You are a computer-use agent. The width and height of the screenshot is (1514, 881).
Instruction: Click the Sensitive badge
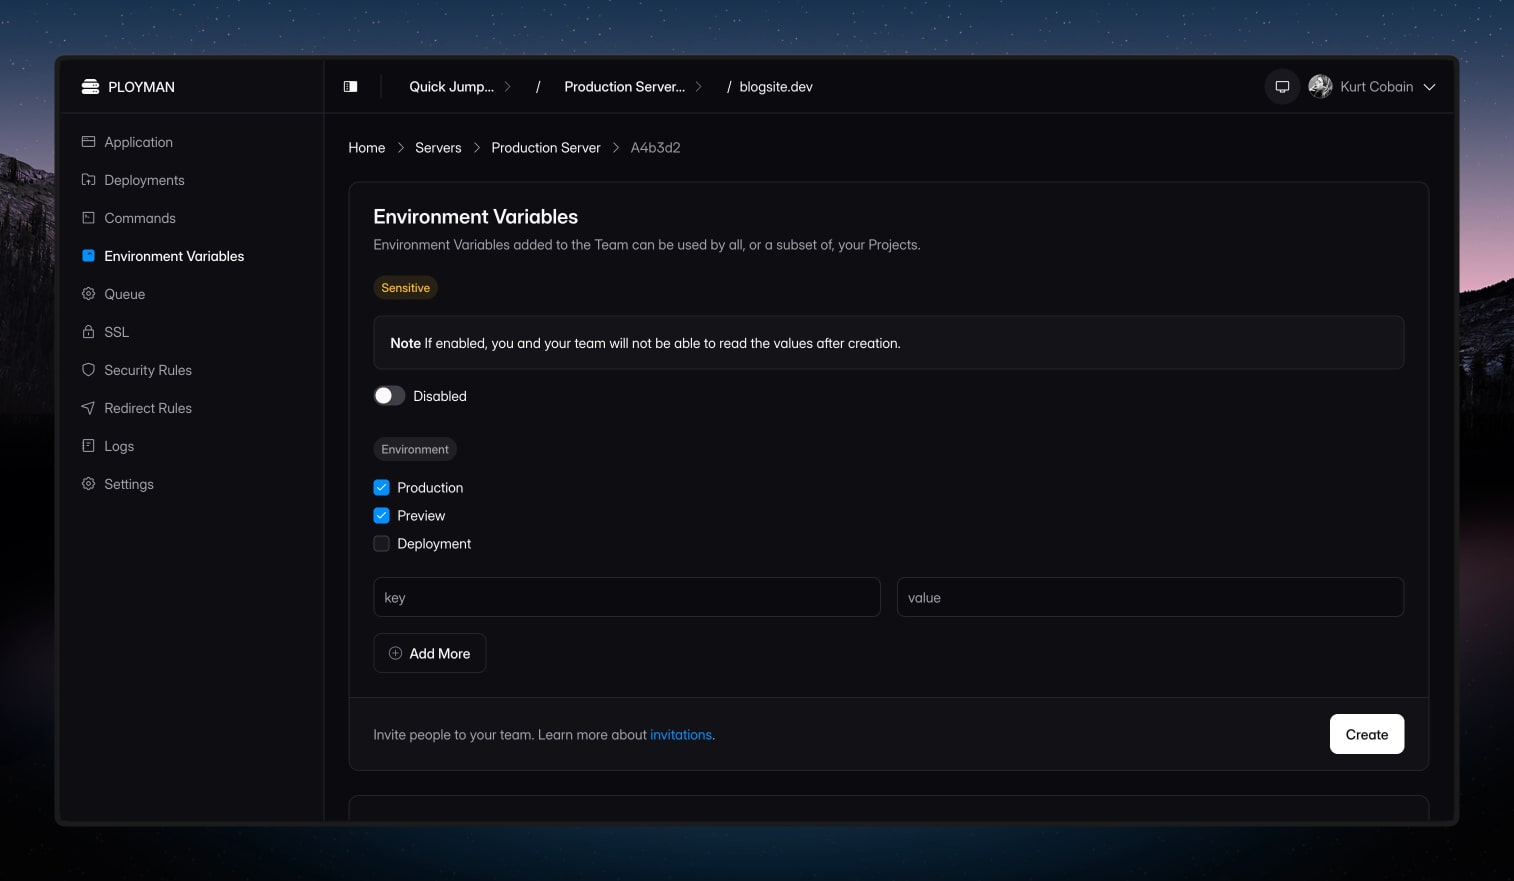(x=405, y=288)
